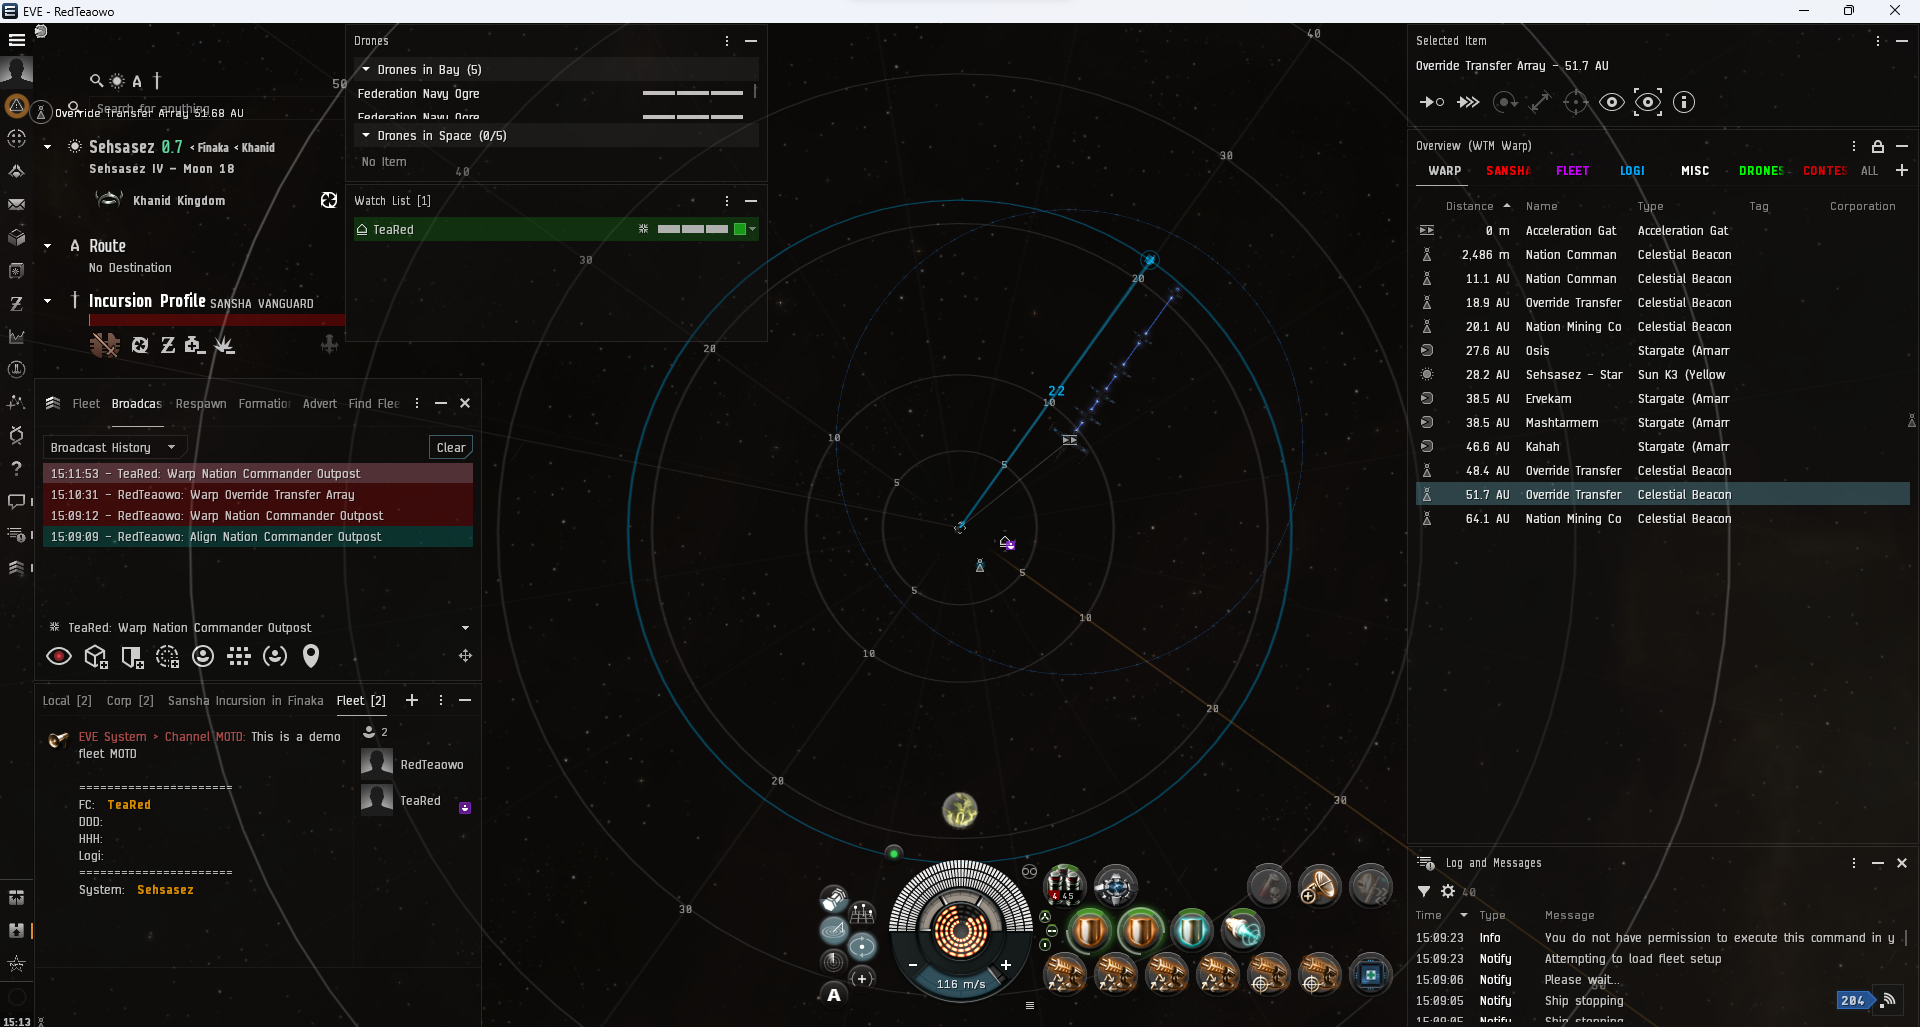
Task: Click the Lock Target crosshair icon
Action: (1576, 102)
